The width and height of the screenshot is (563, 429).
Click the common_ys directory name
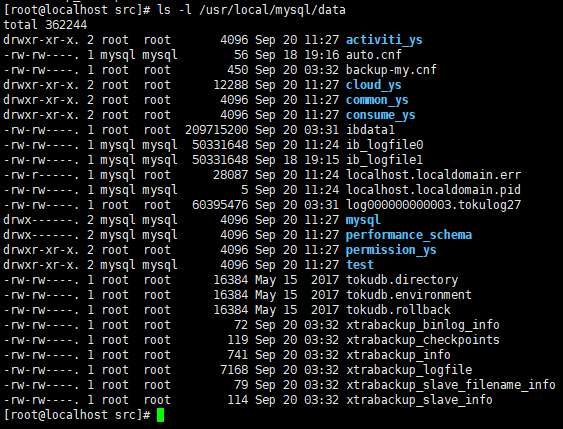377,100
